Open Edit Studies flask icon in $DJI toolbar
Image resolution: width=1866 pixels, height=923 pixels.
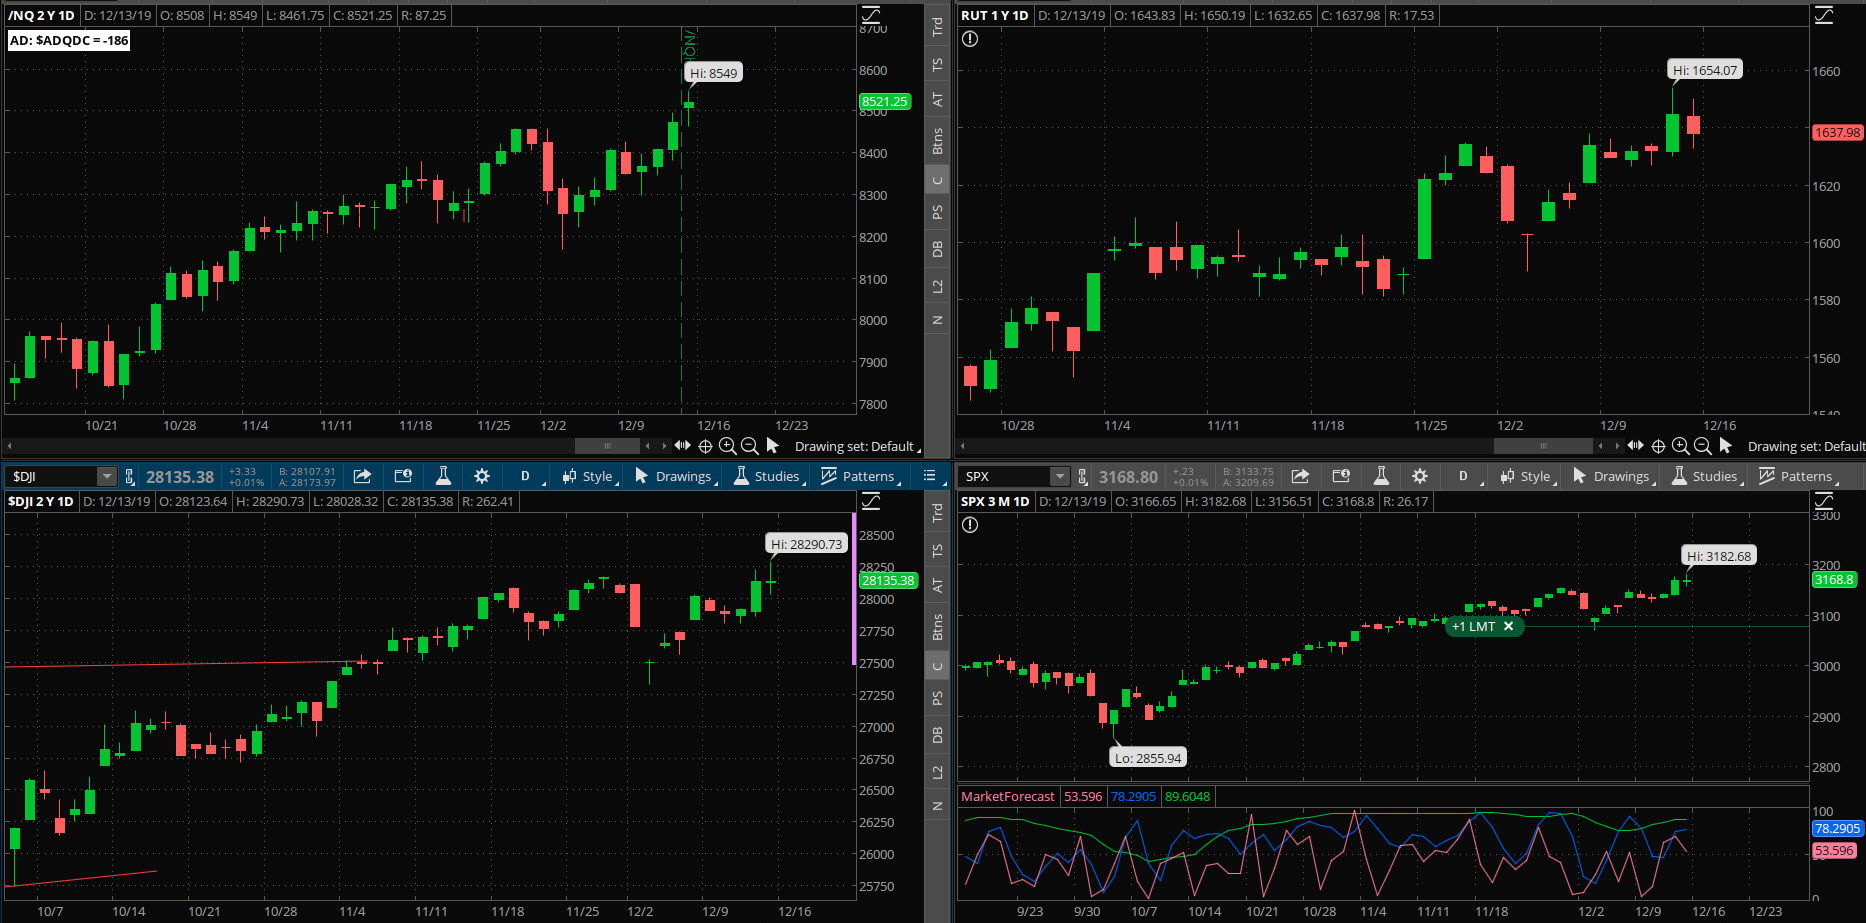pyautogui.click(x=443, y=476)
